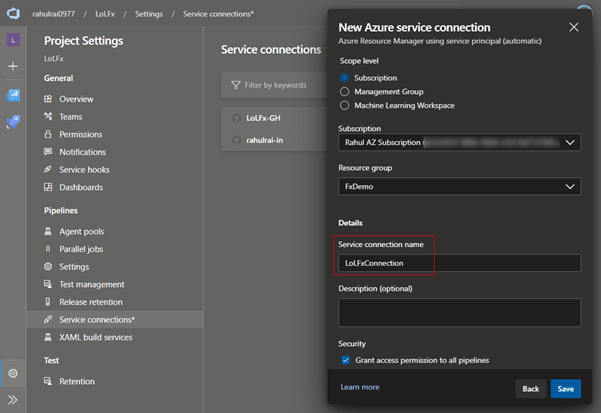Open the LoLFx project avatar tile
This screenshot has width=601, height=413.
point(13,40)
